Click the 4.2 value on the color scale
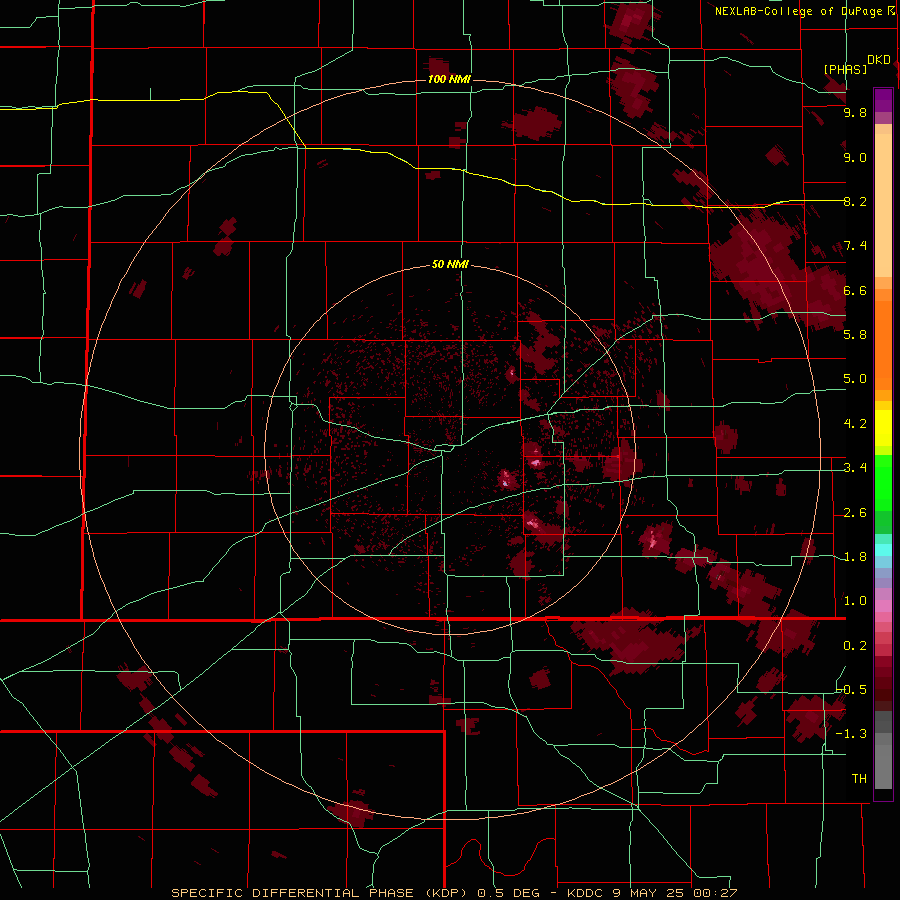Image resolution: width=900 pixels, height=900 pixels. pyautogui.click(x=855, y=424)
